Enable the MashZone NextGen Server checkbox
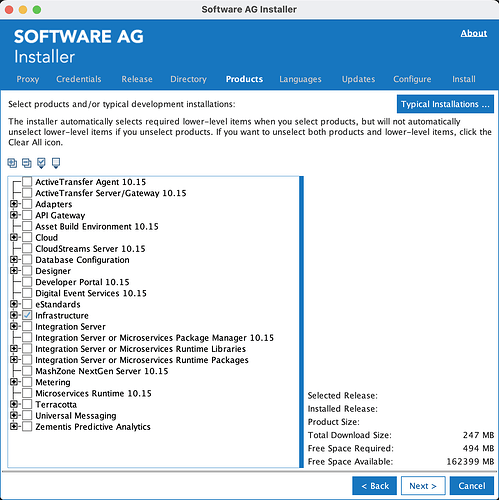The image size is (499, 500). [x=27, y=371]
